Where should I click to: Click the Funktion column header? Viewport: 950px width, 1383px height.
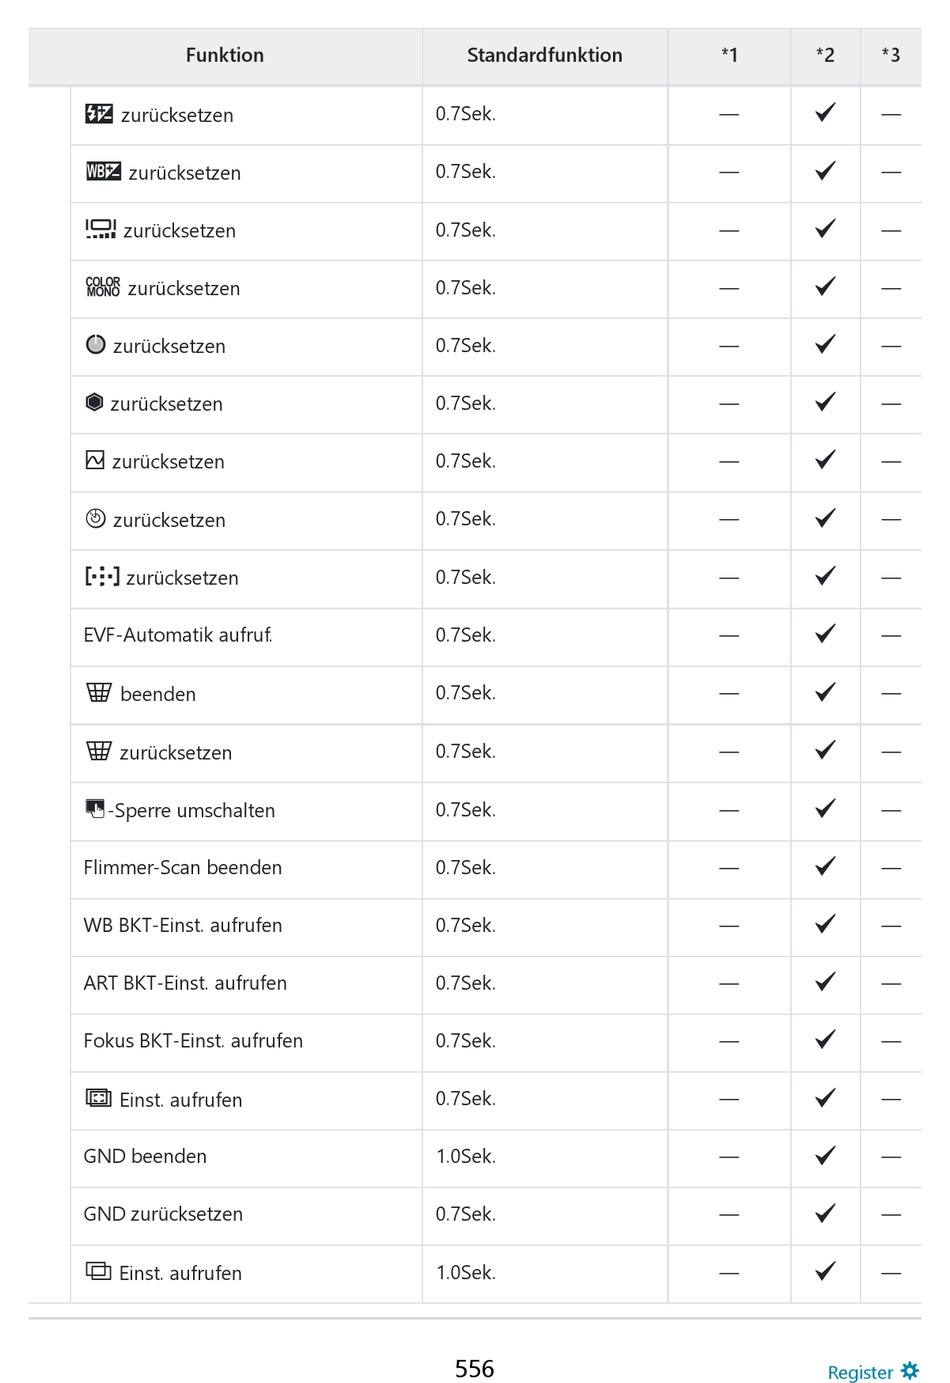(x=225, y=56)
